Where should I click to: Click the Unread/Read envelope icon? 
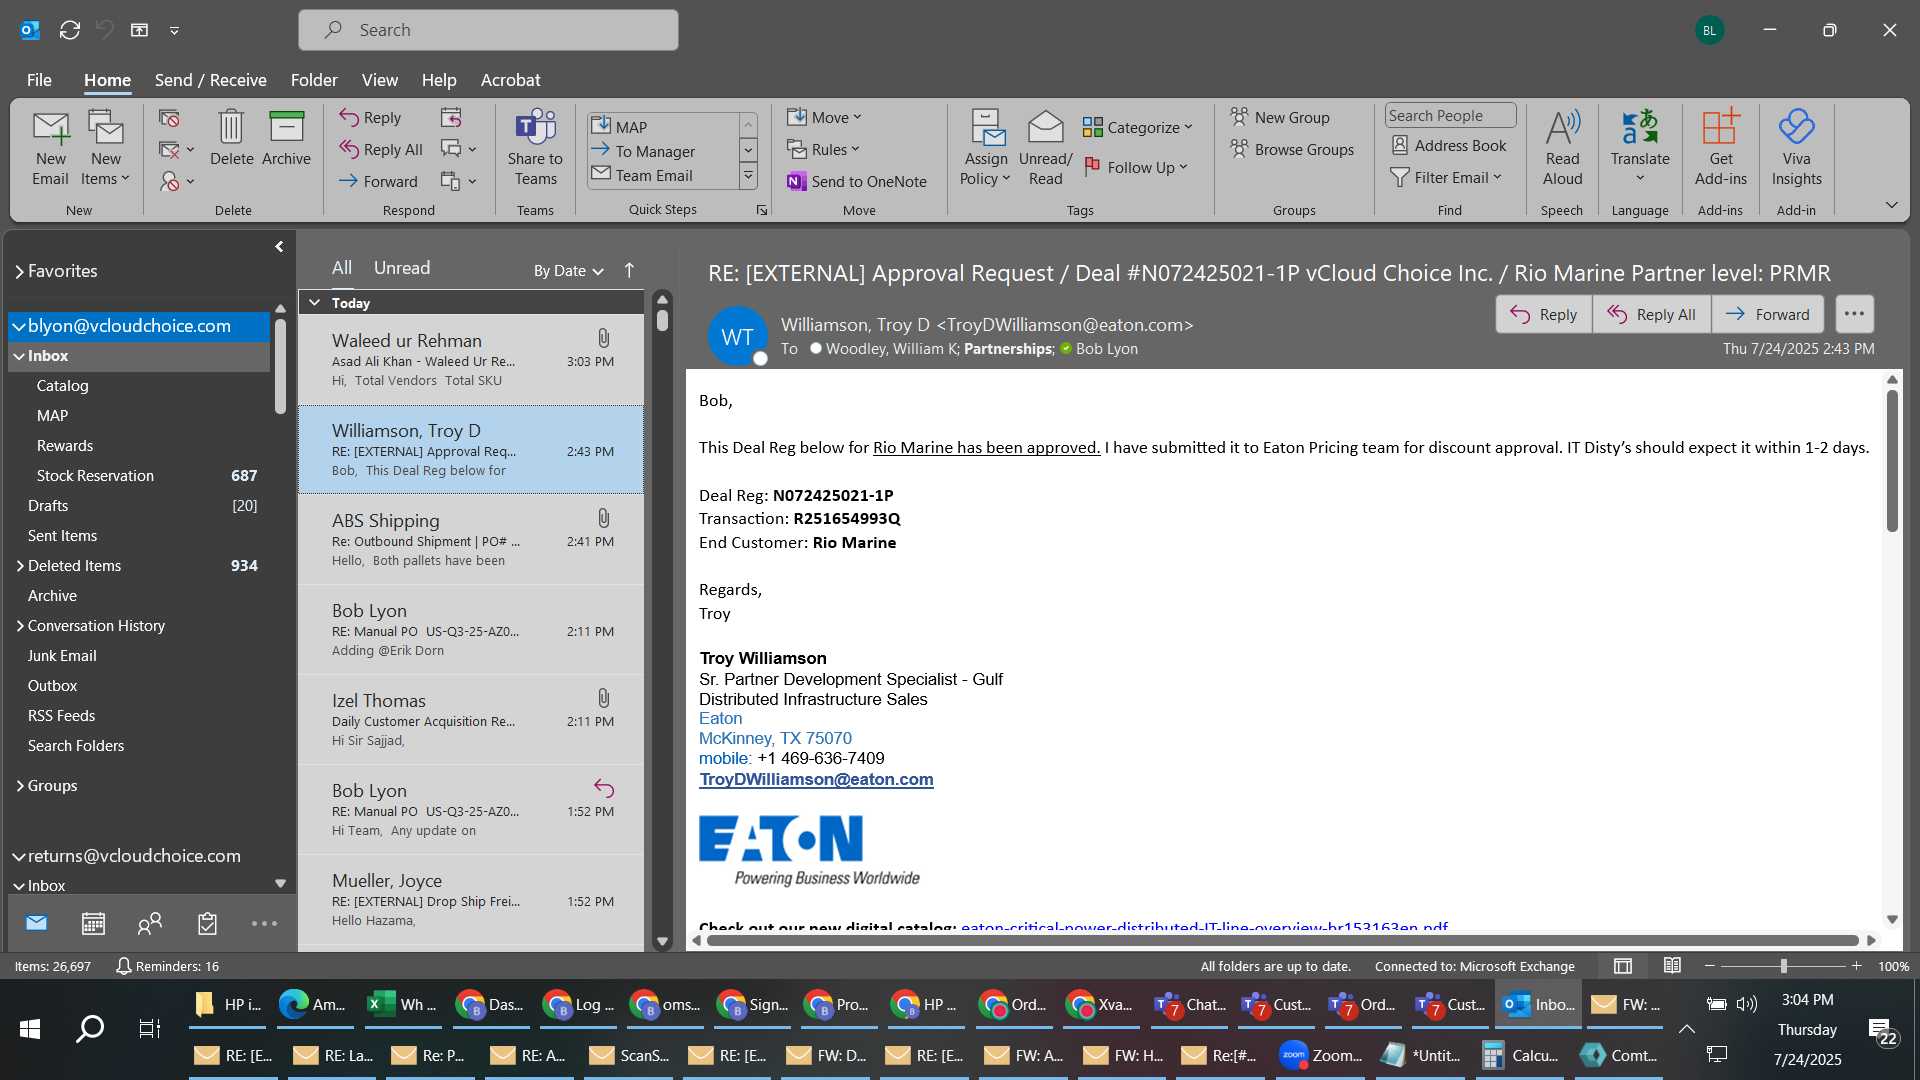click(1045, 148)
